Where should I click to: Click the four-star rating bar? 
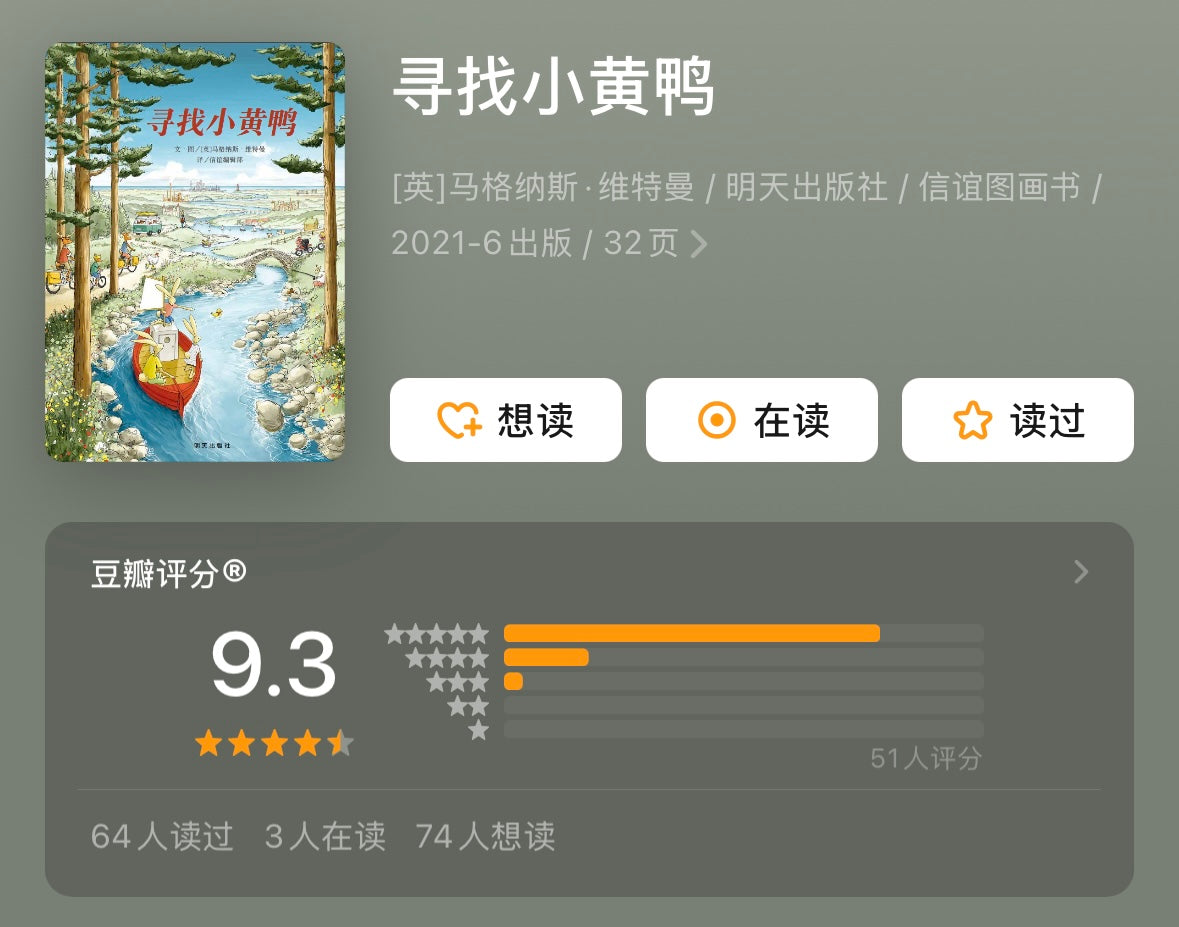[744, 657]
